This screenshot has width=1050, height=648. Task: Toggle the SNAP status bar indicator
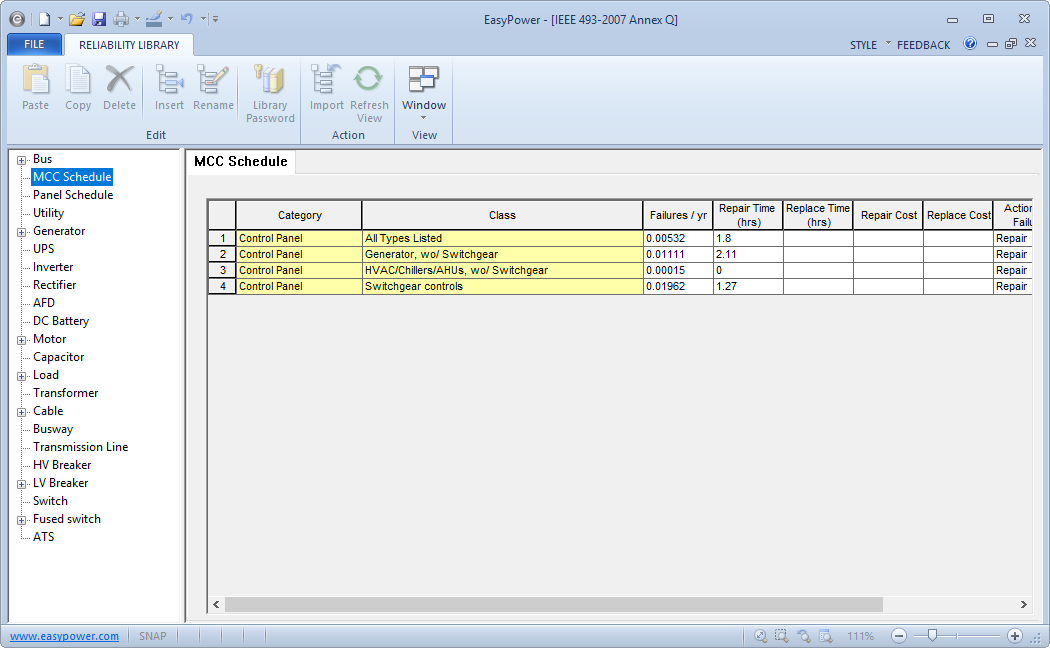tap(153, 636)
